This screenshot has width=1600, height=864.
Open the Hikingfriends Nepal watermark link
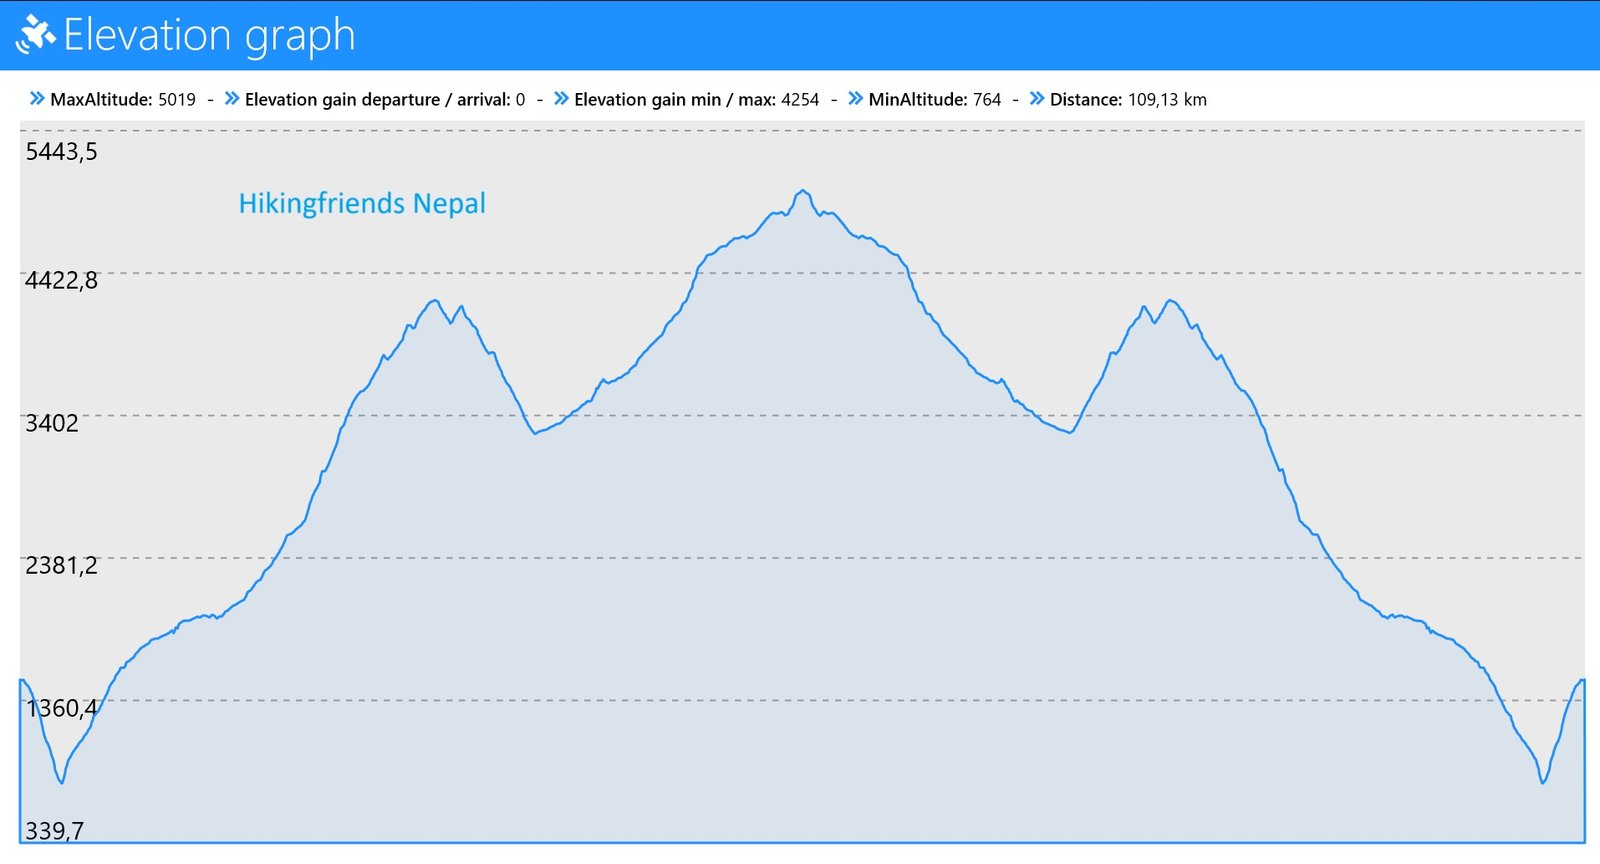point(362,203)
